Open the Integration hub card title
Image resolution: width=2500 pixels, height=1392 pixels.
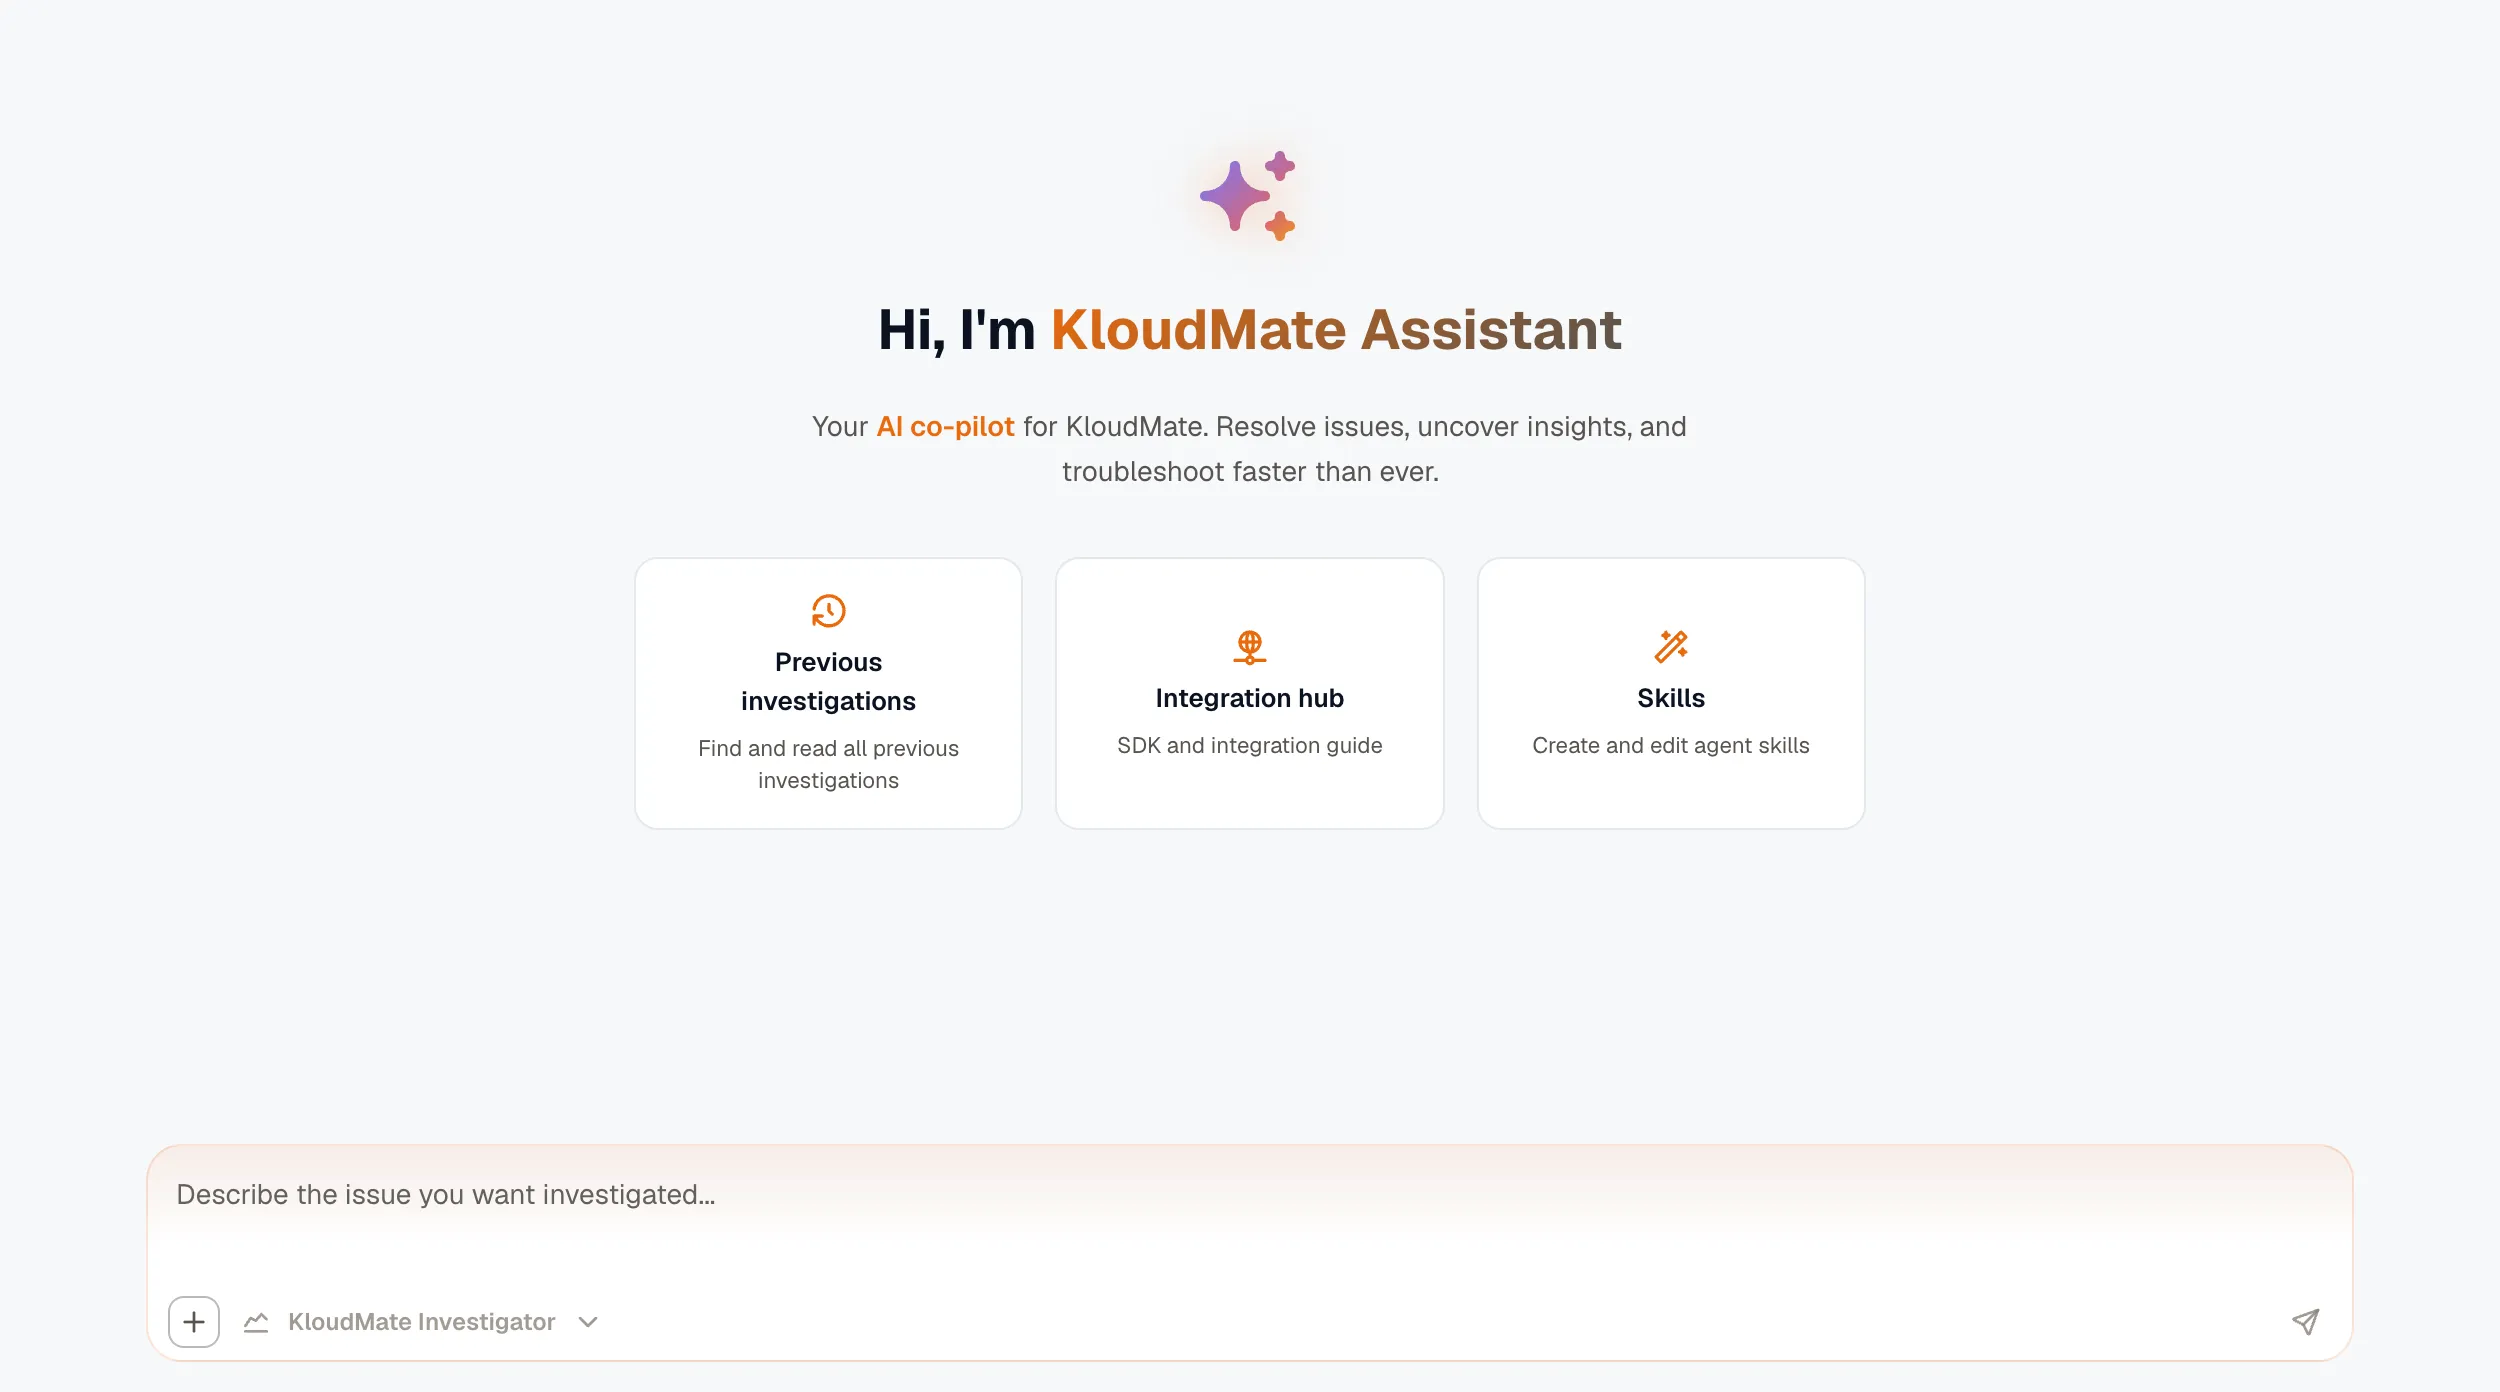(x=1249, y=698)
